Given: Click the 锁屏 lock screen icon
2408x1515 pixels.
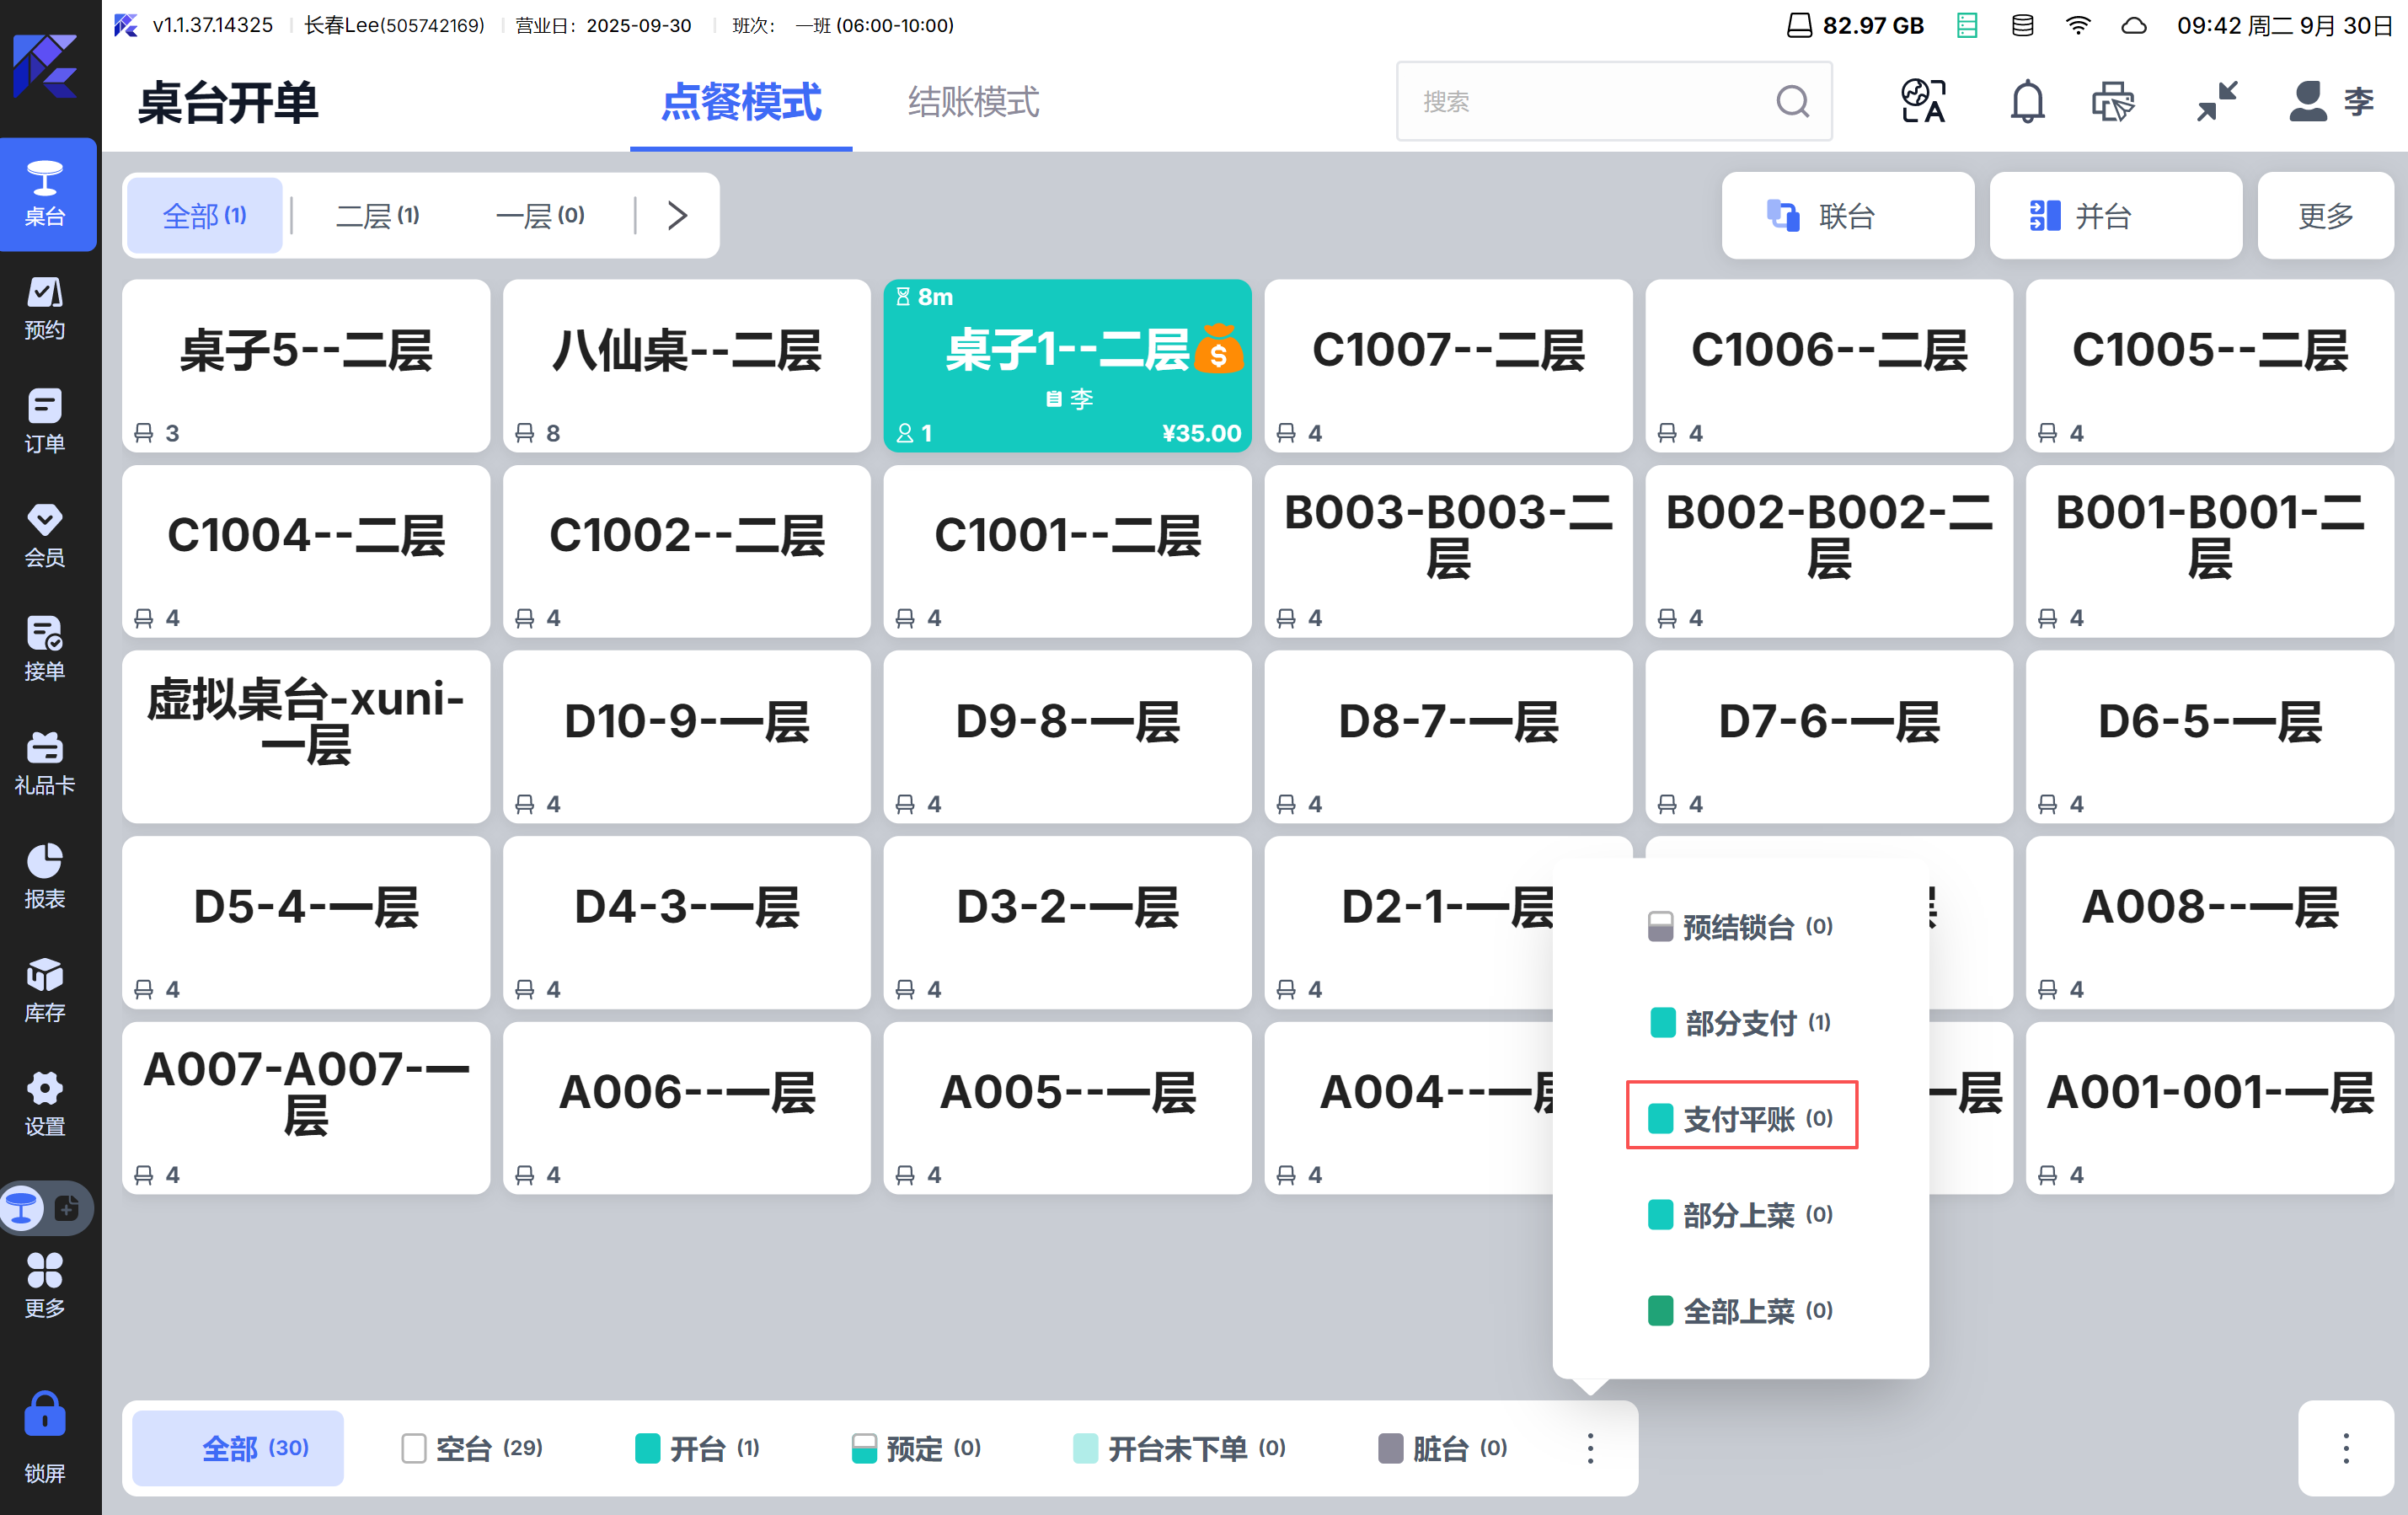Looking at the screenshot, I should [45, 1434].
